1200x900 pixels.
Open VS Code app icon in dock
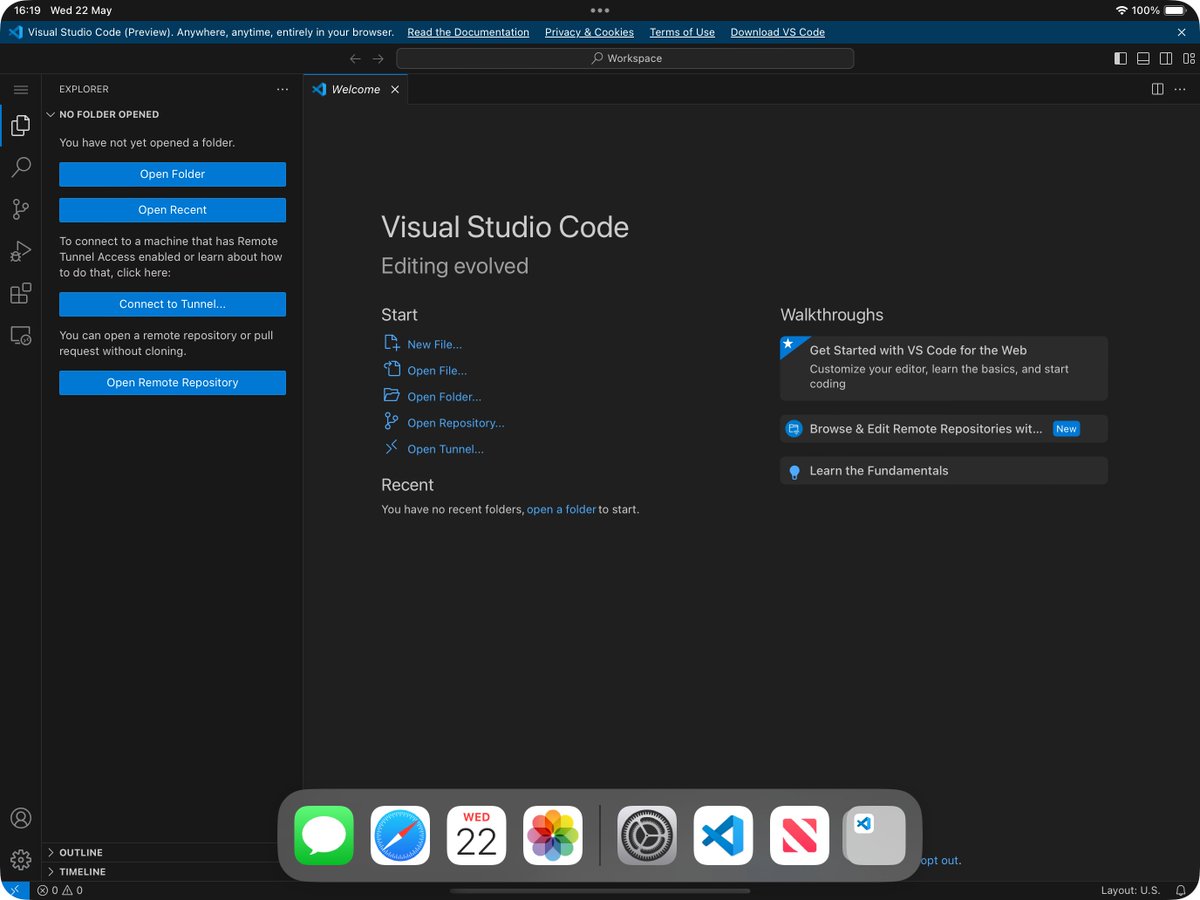tap(723, 835)
